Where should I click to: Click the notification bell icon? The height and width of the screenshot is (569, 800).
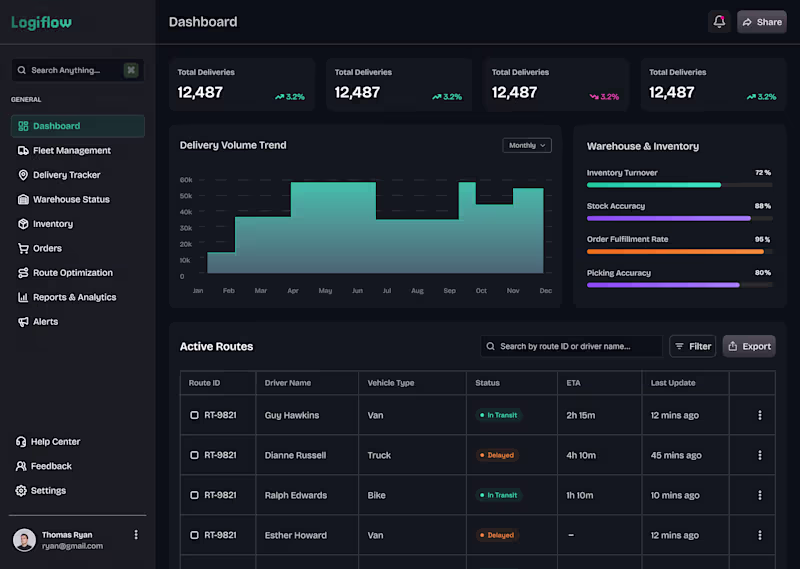719,22
